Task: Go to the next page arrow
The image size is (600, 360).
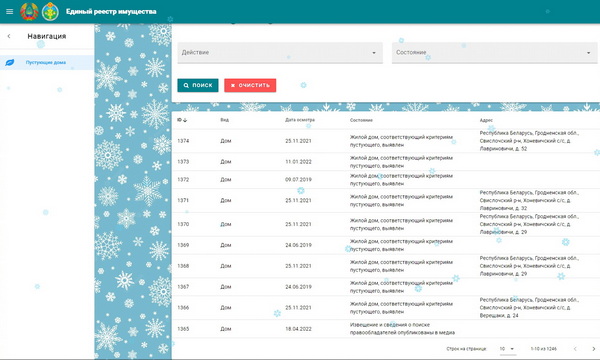Action: tap(593, 349)
